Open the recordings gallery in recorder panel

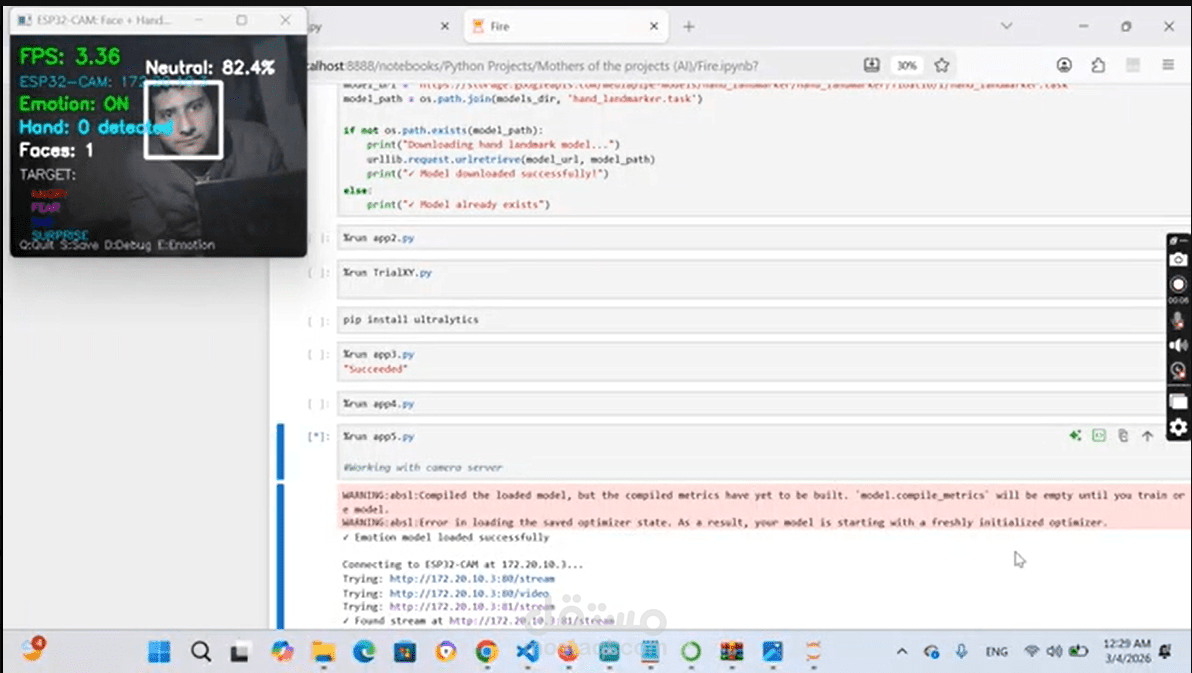point(1178,402)
